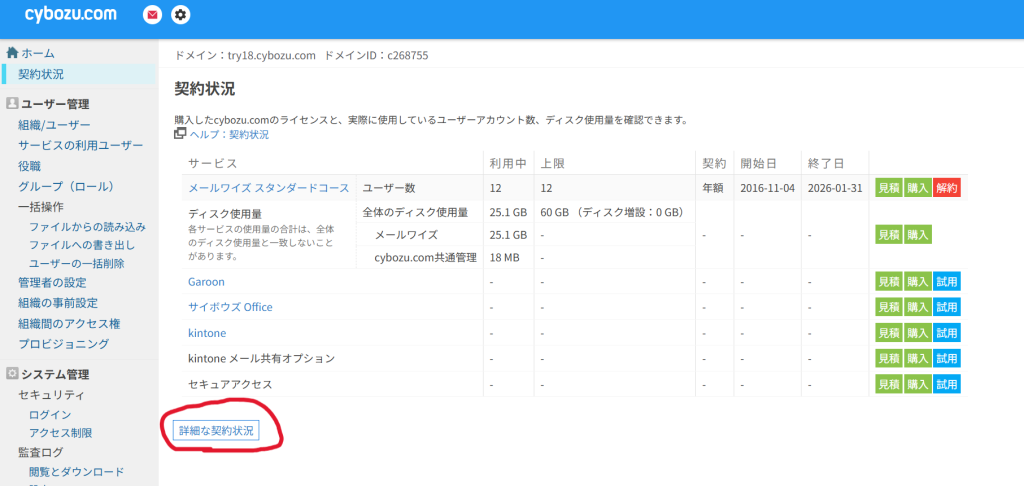Open the ヘルプ：契約状況 link

point(229,134)
